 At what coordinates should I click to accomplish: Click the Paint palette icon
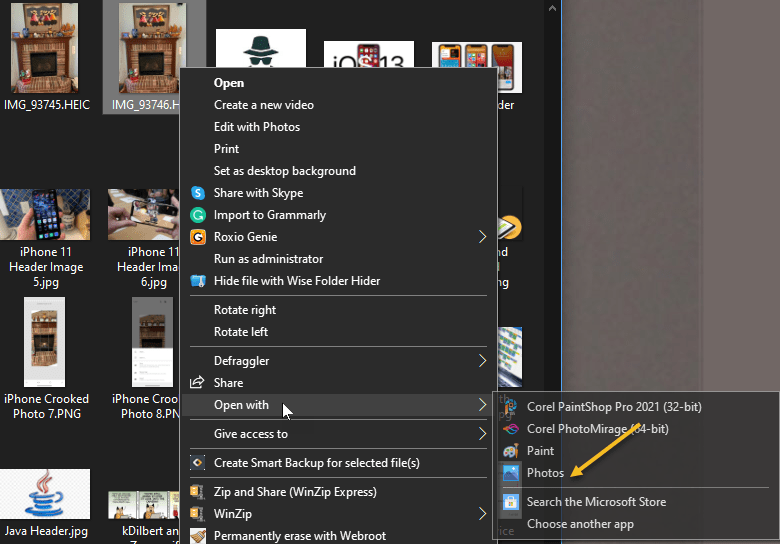click(x=511, y=451)
